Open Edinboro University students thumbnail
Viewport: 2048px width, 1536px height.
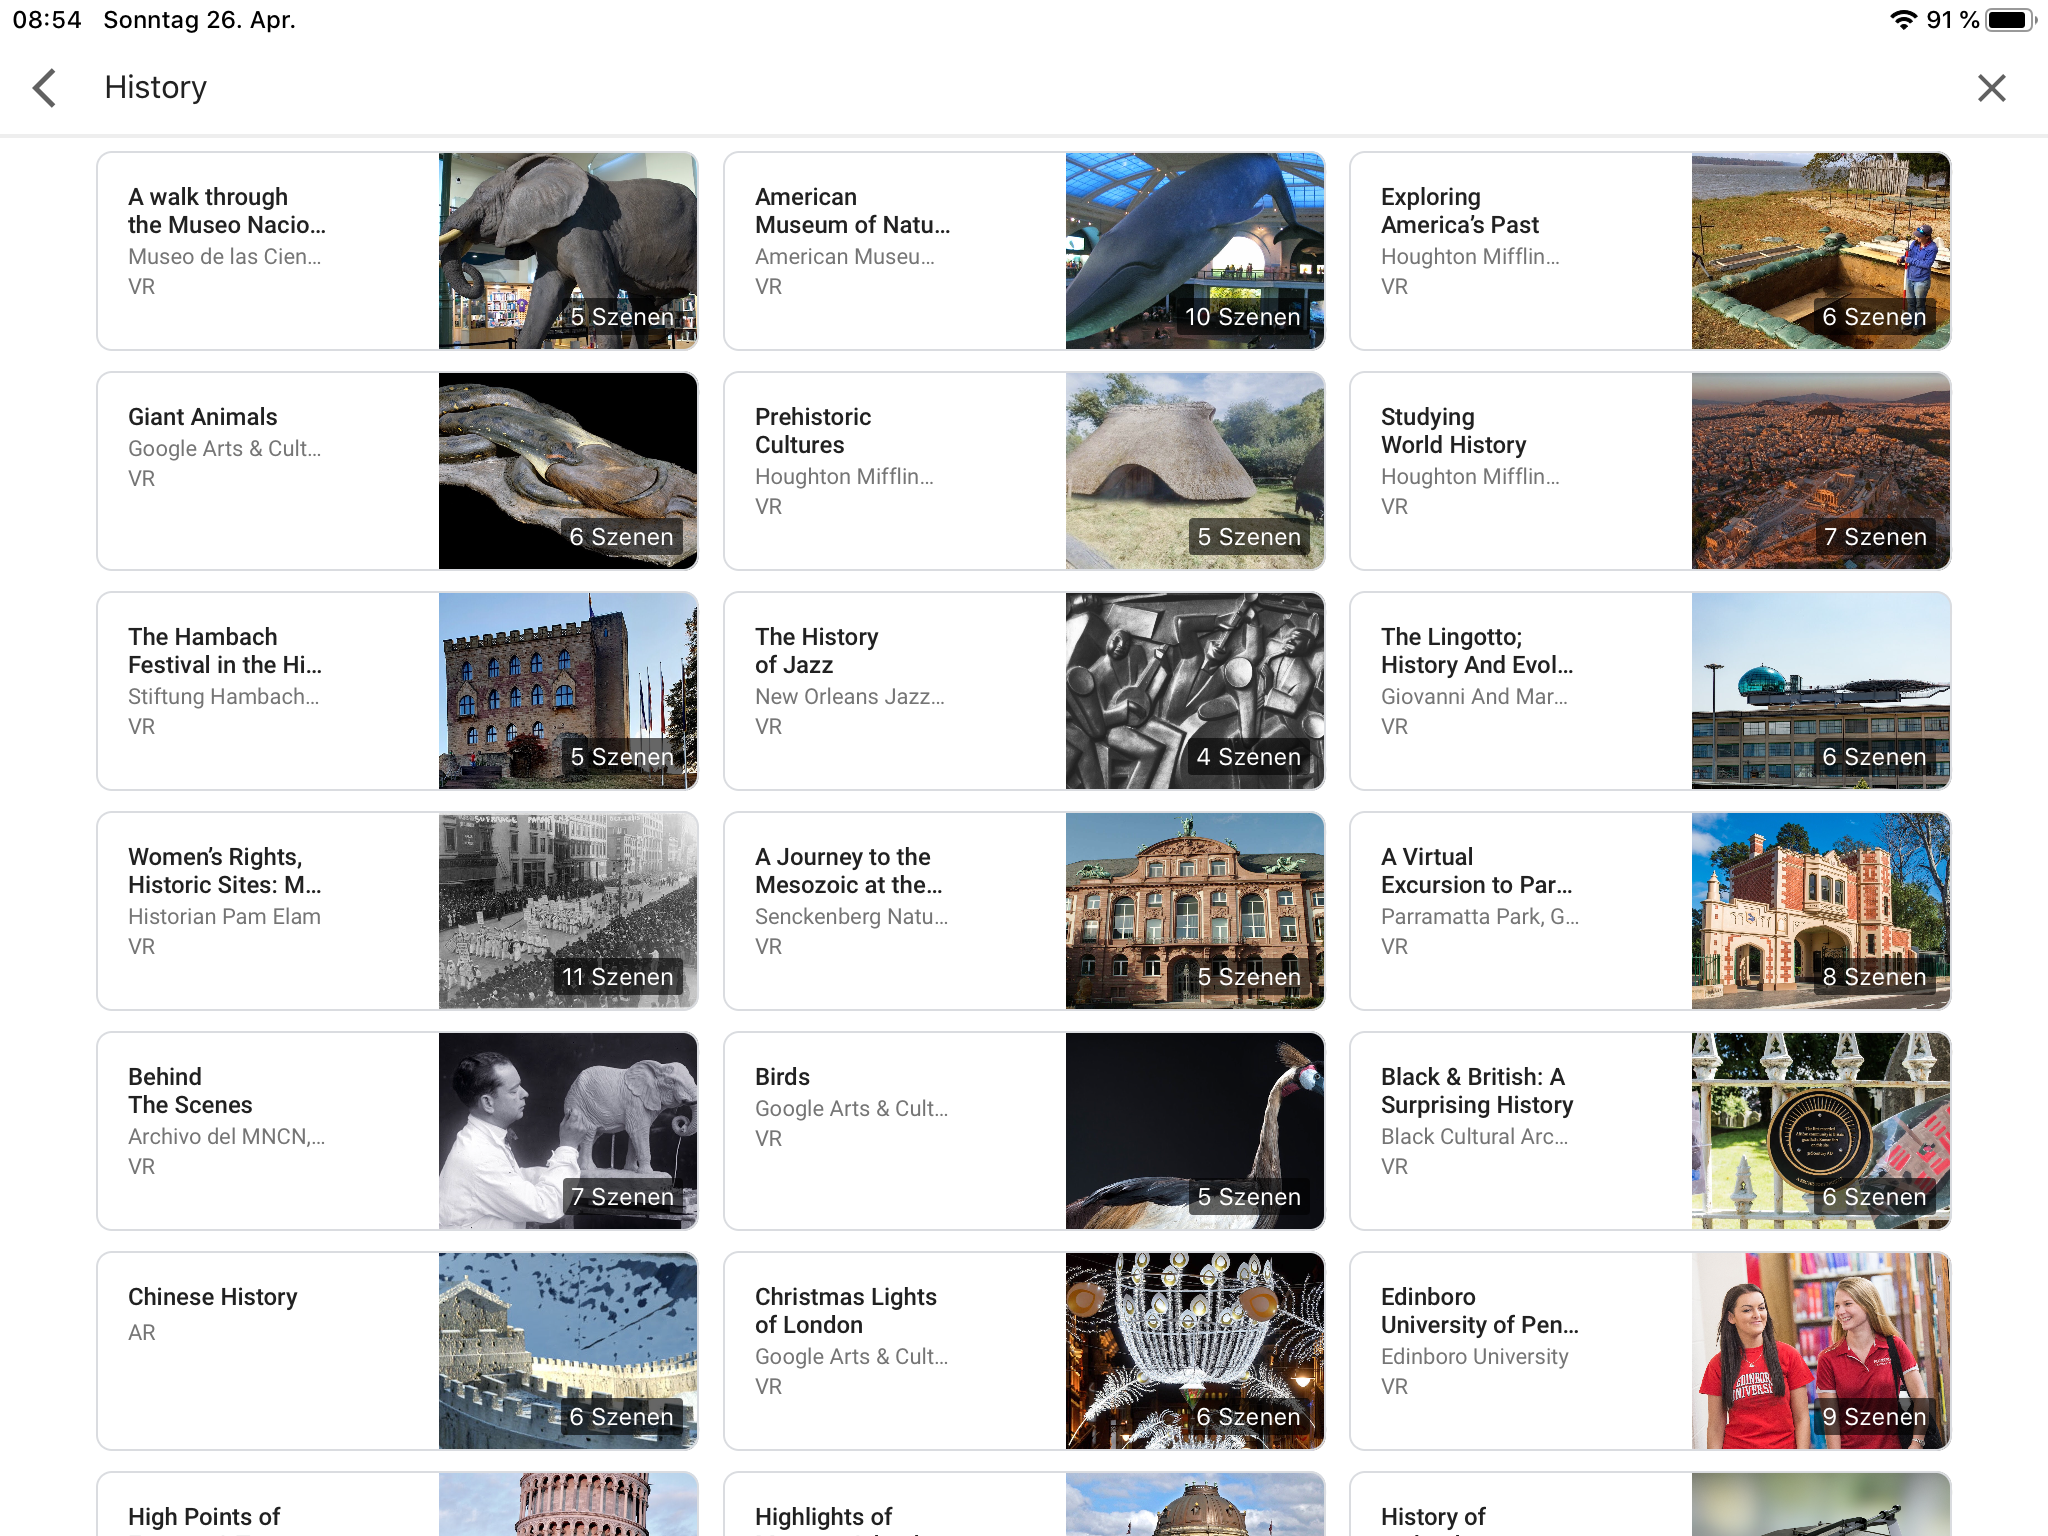point(1821,1351)
